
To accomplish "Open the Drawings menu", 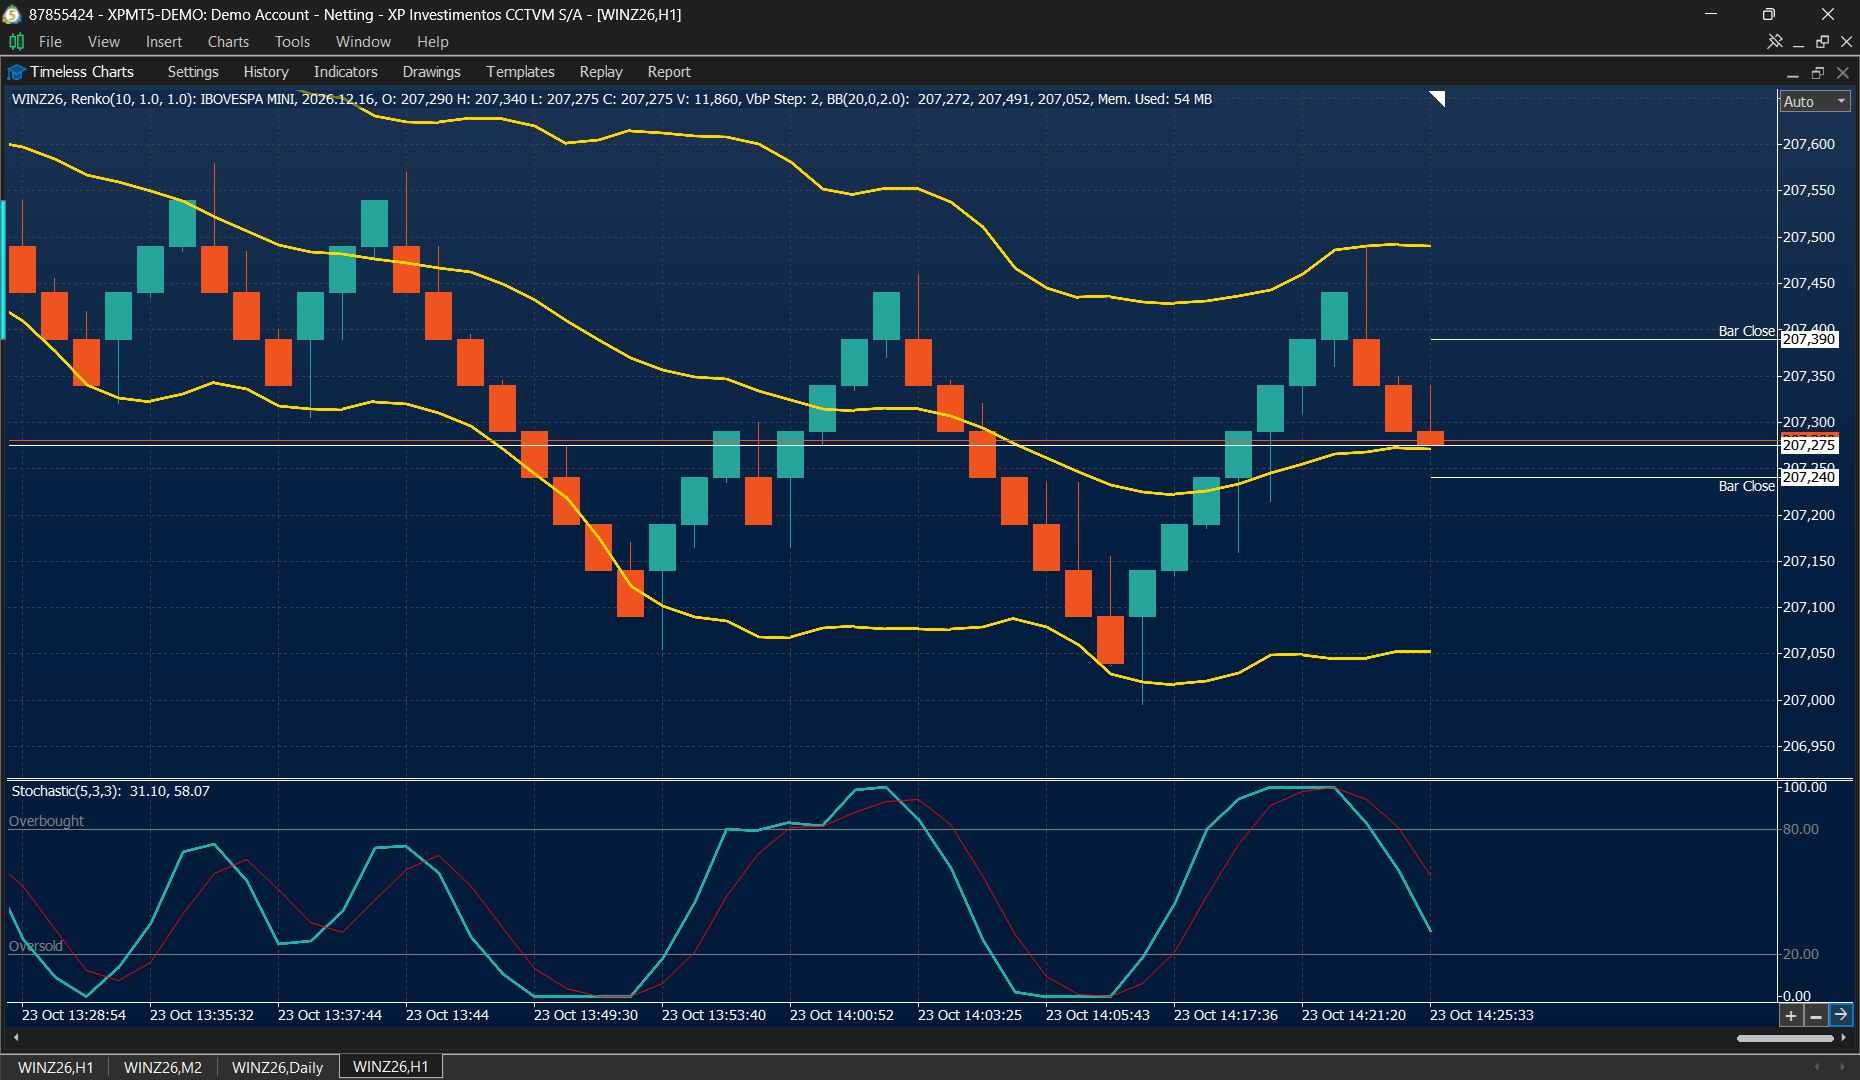I will click(x=431, y=72).
